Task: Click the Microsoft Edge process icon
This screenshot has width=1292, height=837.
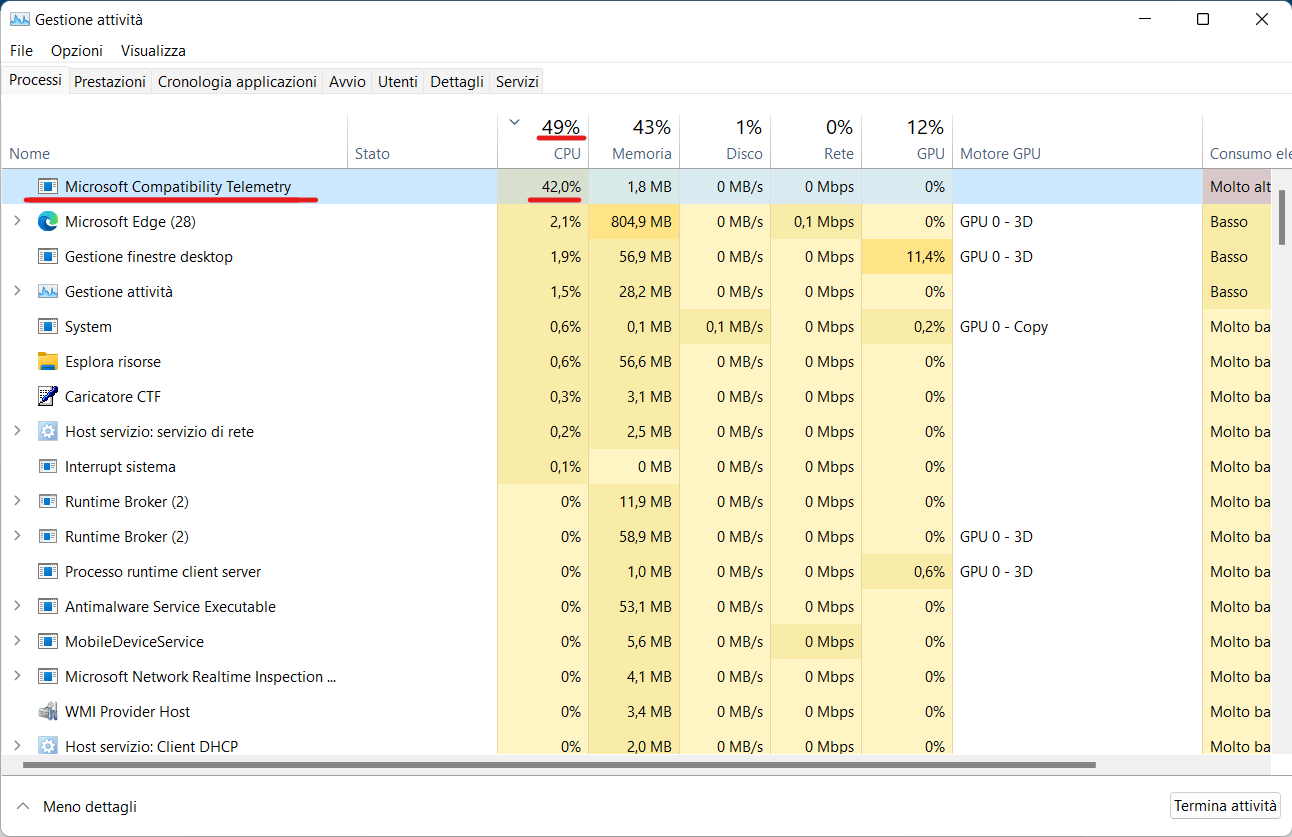Action: coord(47,221)
